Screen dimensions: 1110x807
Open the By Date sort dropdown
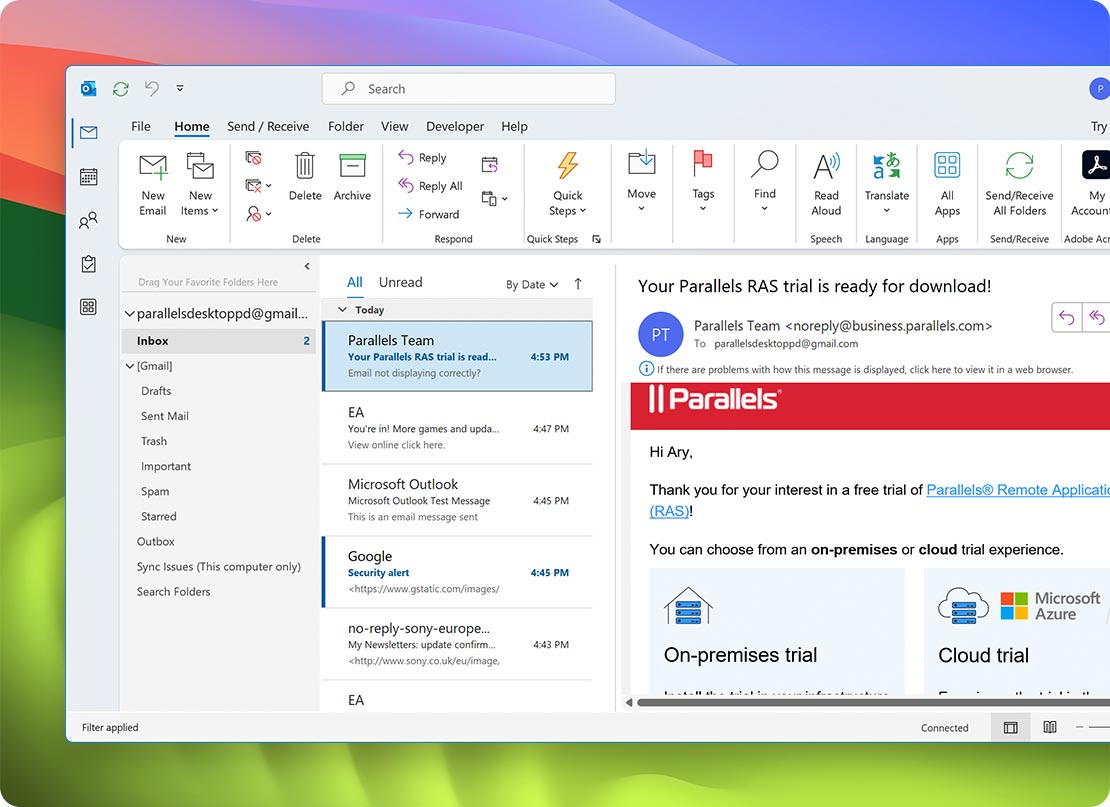(x=532, y=285)
